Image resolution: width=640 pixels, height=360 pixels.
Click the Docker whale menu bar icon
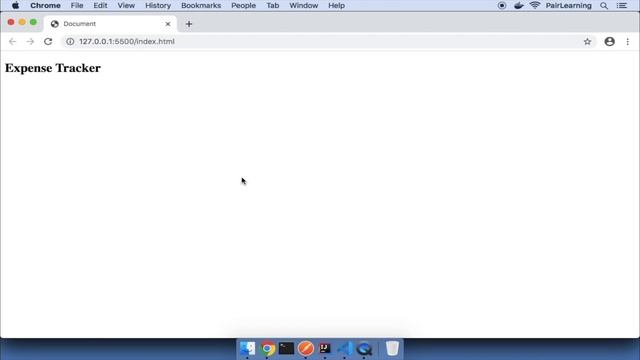click(x=519, y=6)
